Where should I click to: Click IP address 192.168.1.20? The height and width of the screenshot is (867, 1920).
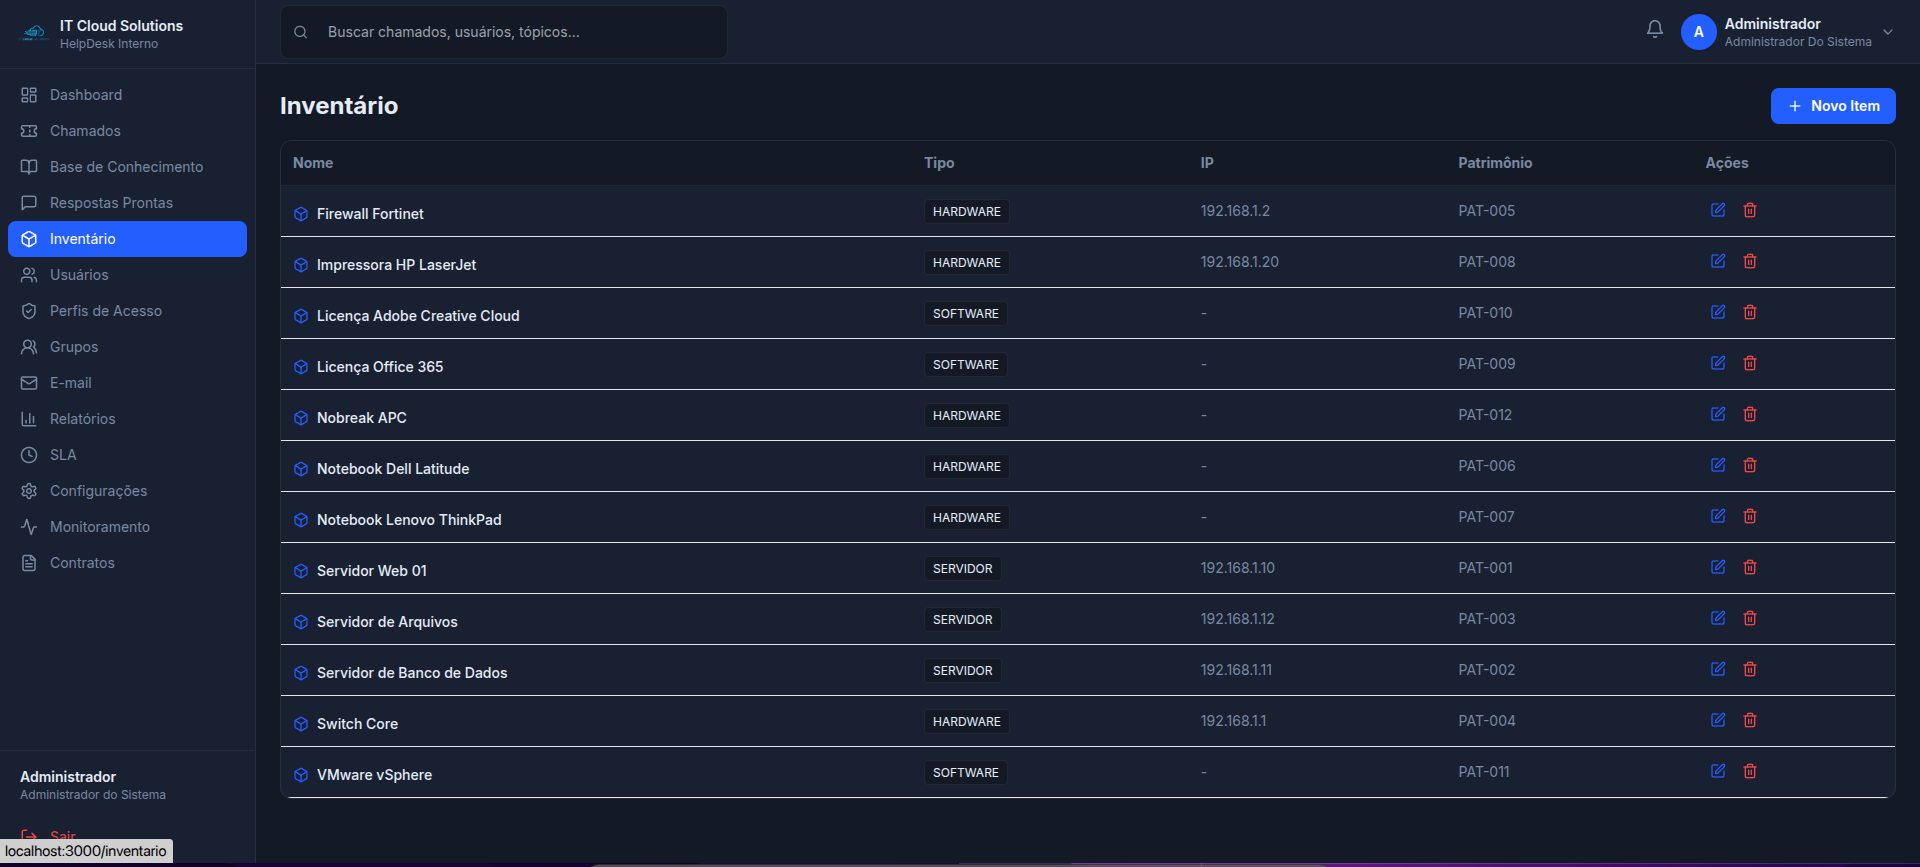click(x=1240, y=262)
